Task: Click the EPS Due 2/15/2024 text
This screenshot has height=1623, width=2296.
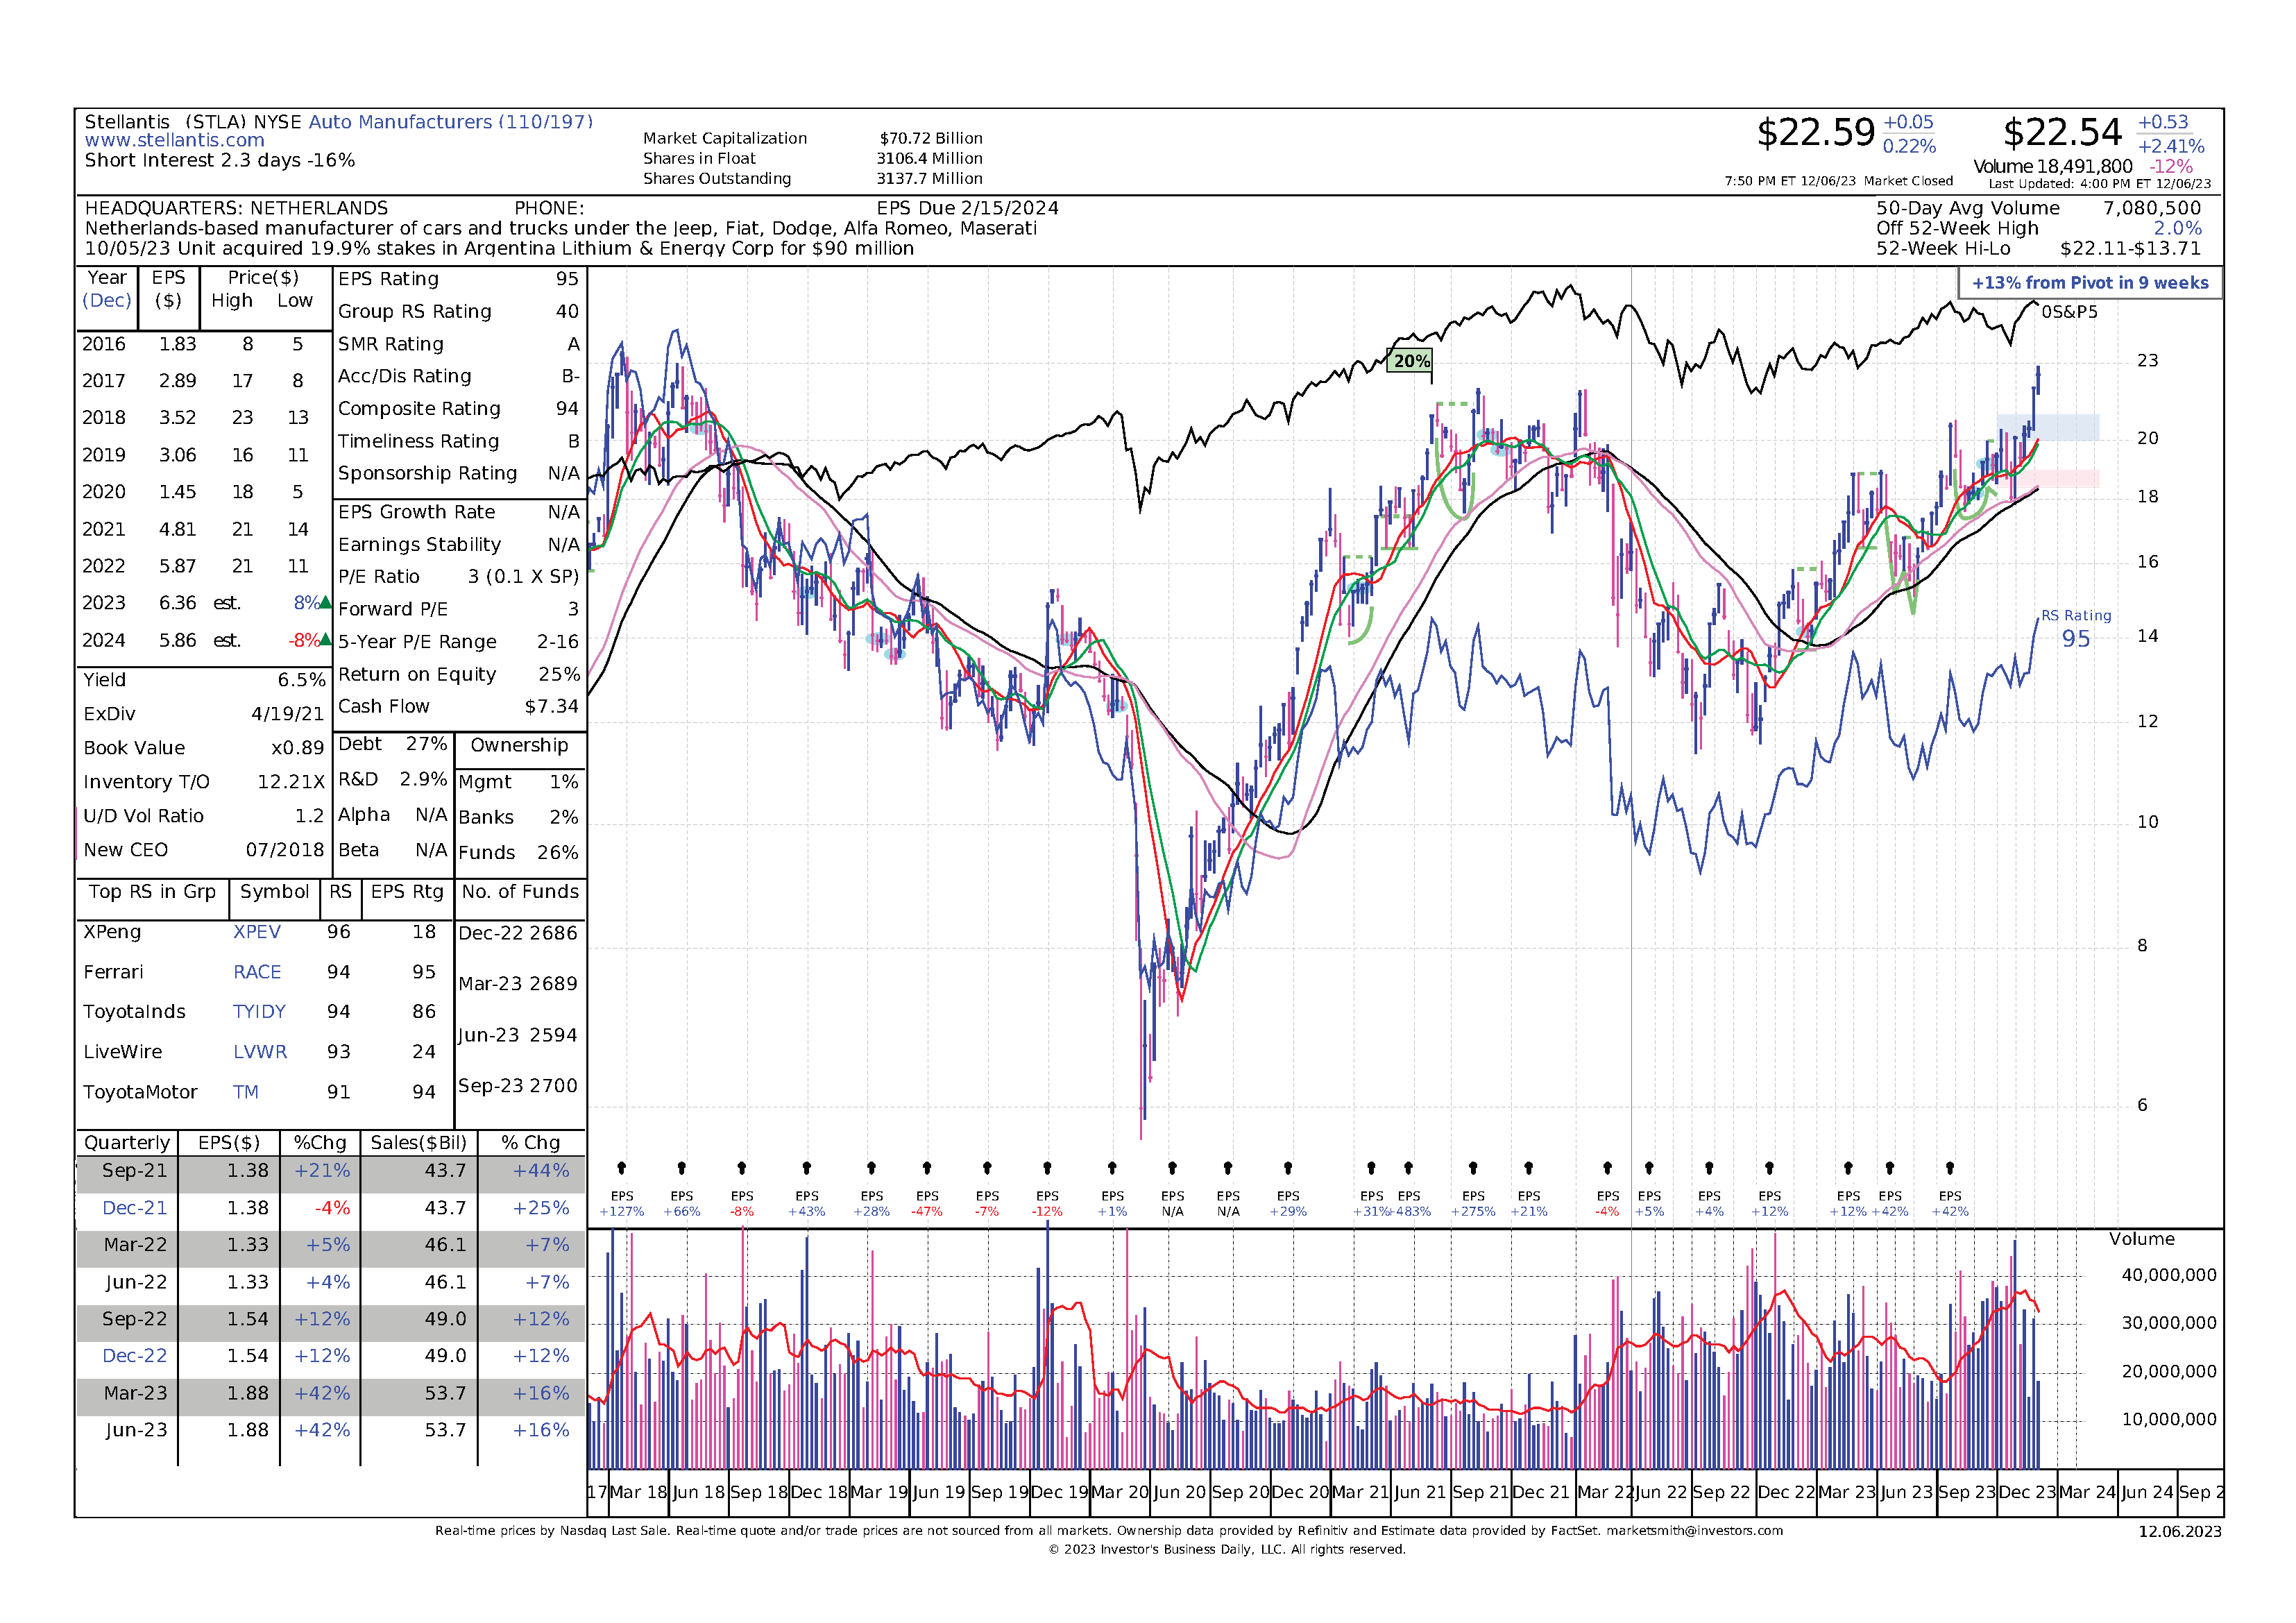Action: coord(967,208)
